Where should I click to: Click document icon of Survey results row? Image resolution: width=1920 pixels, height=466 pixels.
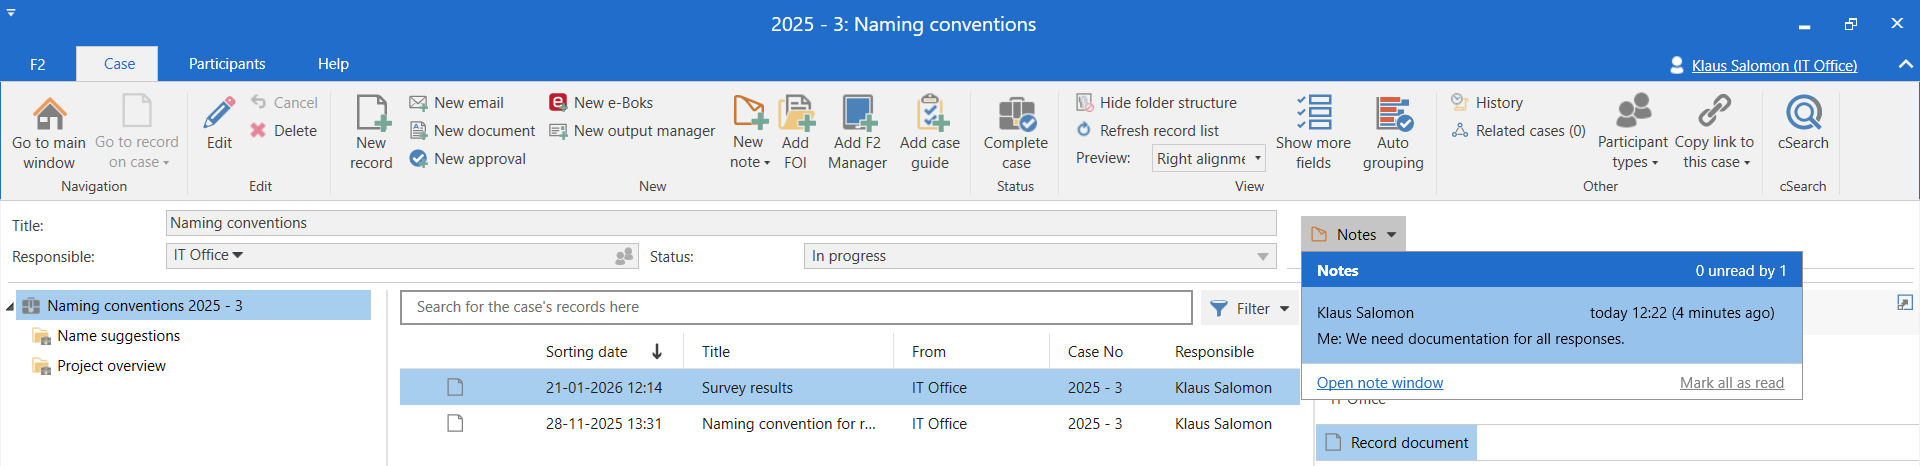coord(455,387)
